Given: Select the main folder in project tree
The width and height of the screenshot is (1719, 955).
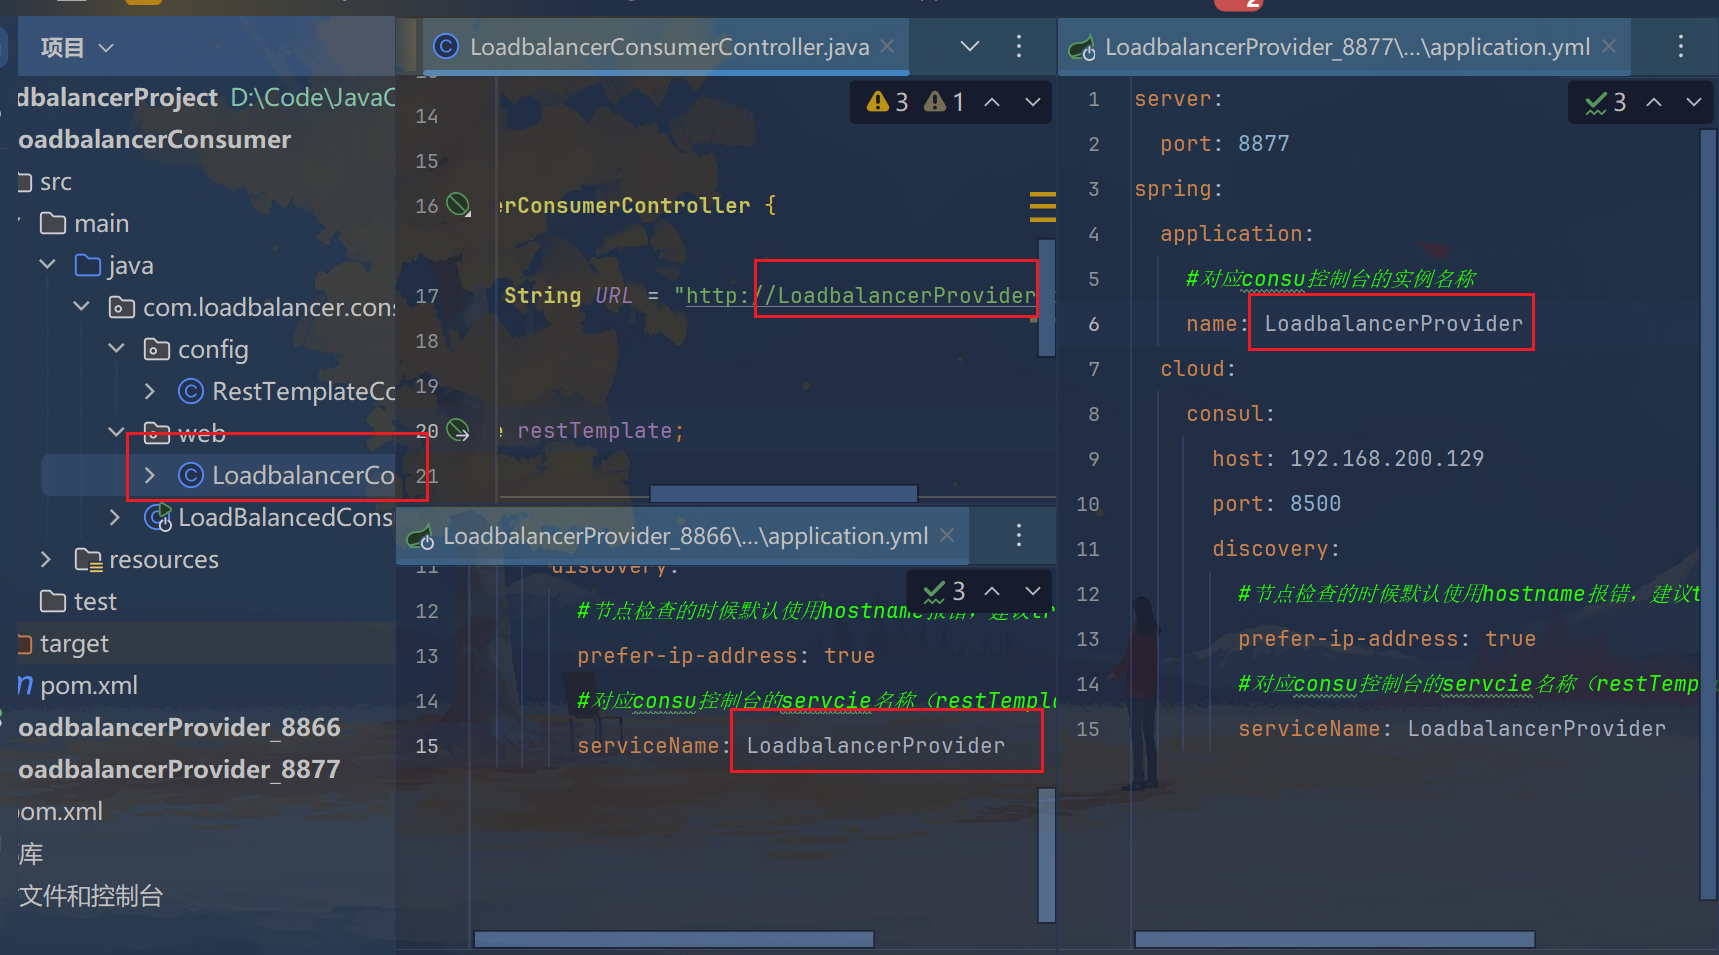Looking at the screenshot, I should tap(84, 223).
